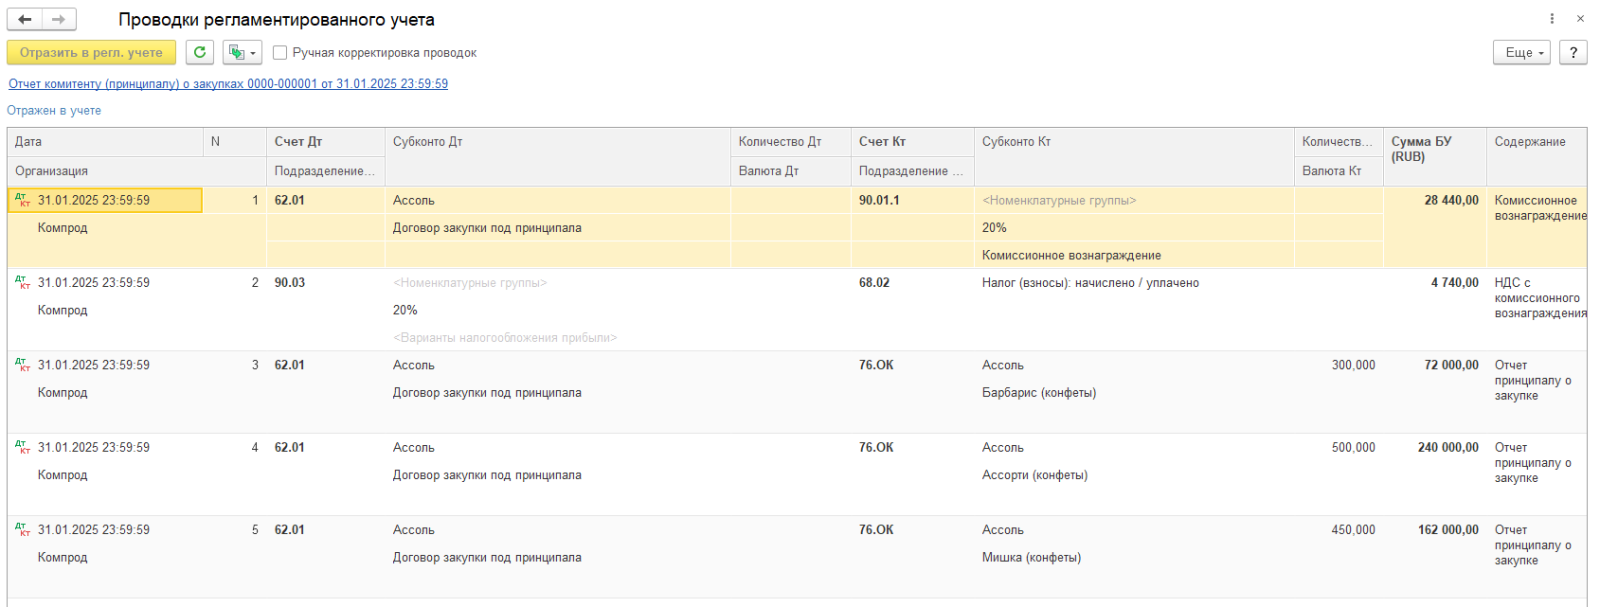
Task: Open the Еще dropdown menu
Action: (x=1521, y=52)
